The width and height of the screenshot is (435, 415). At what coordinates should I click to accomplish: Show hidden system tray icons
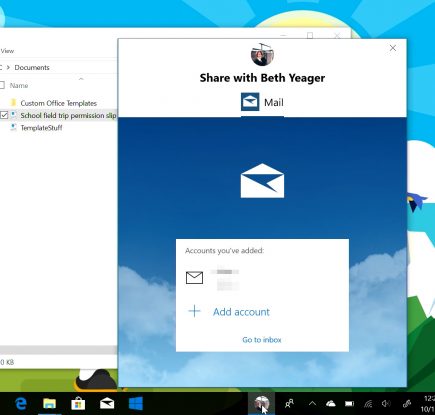(x=312, y=404)
